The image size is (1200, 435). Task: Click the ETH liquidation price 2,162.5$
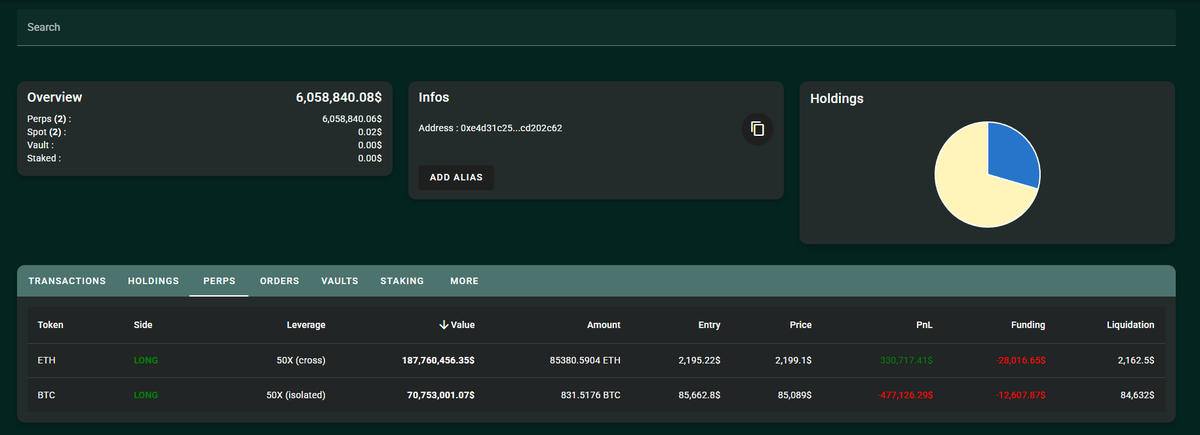[x=1136, y=360]
